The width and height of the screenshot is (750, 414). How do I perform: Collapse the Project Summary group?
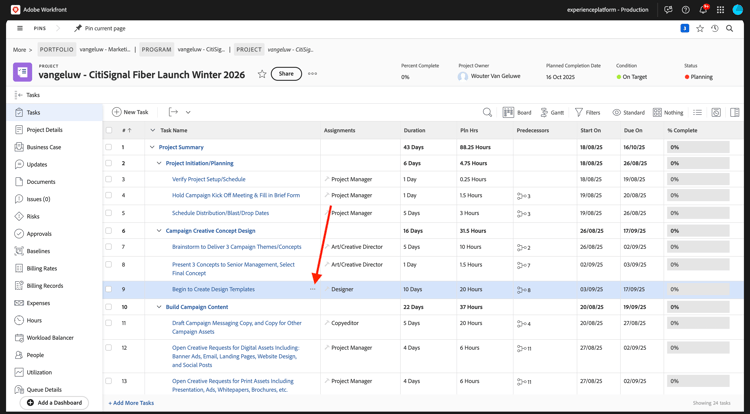coord(153,147)
